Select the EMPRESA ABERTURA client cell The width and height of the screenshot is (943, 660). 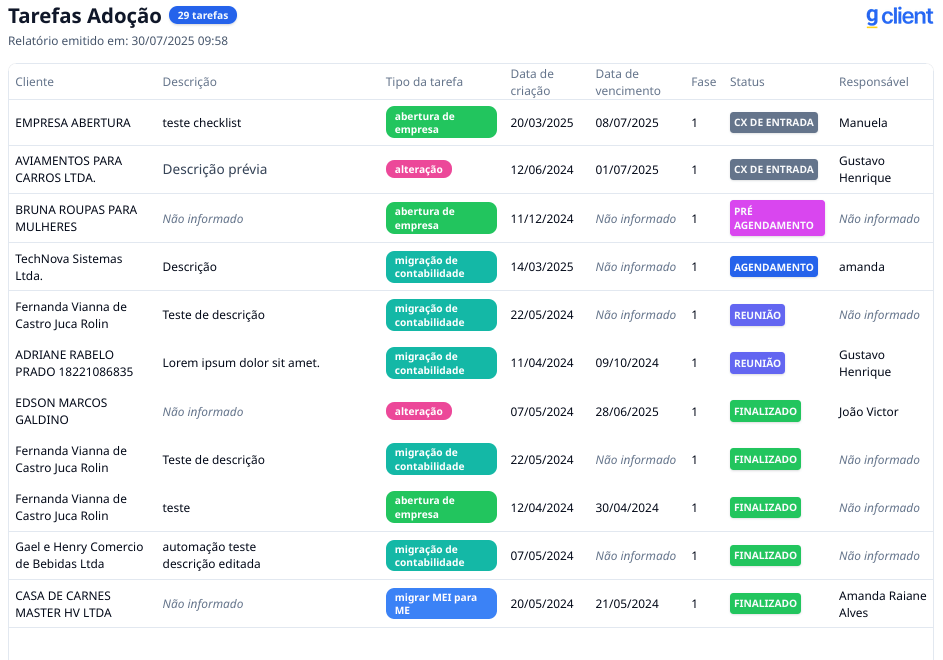coord(73,123)
